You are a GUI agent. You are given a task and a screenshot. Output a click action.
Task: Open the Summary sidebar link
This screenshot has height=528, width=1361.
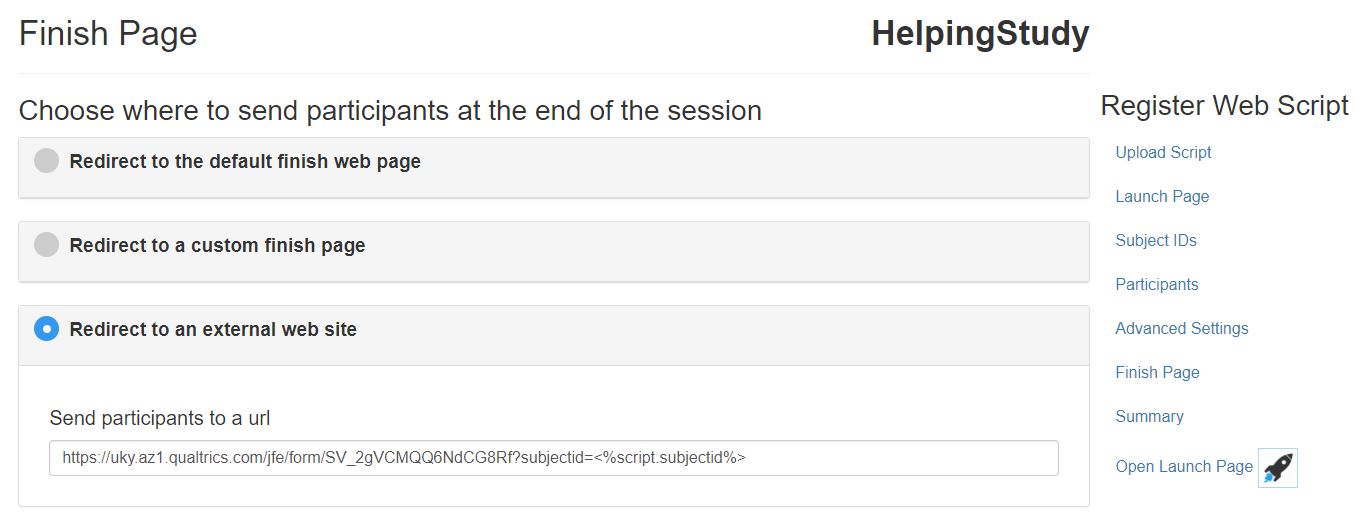click(x=1149, y=416)
